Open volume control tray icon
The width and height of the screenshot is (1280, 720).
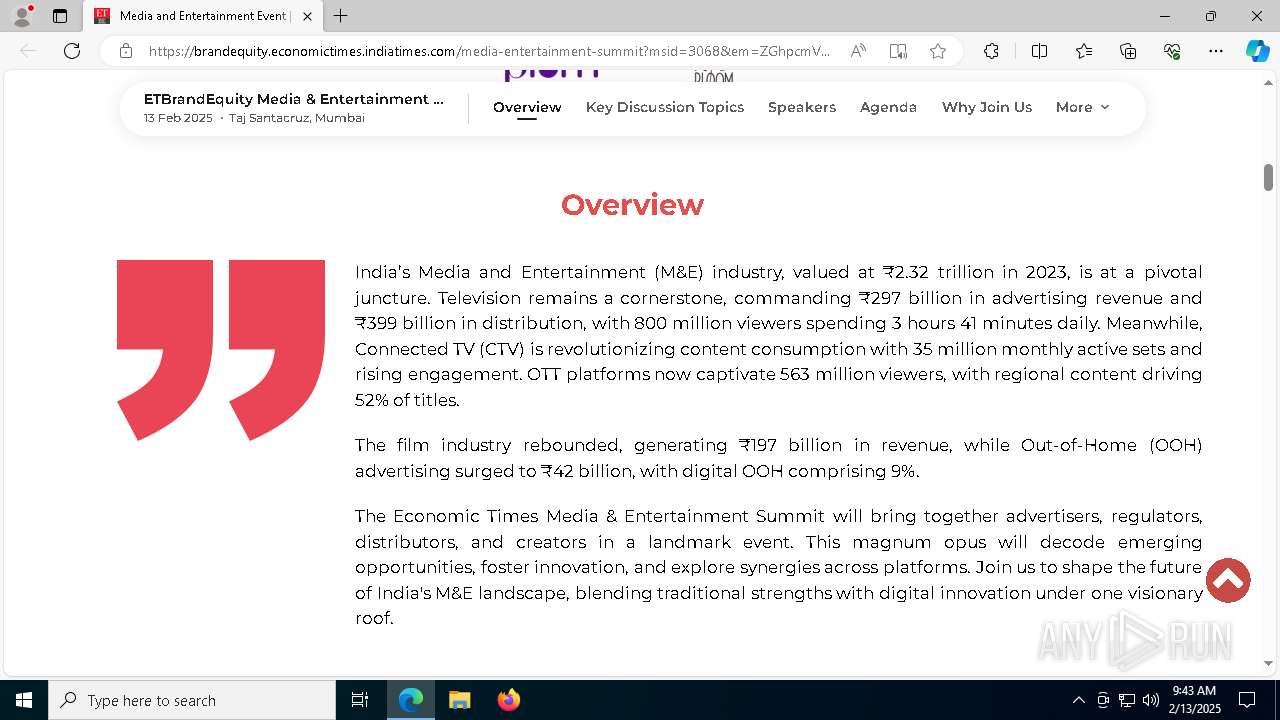tap(1151, 700)
